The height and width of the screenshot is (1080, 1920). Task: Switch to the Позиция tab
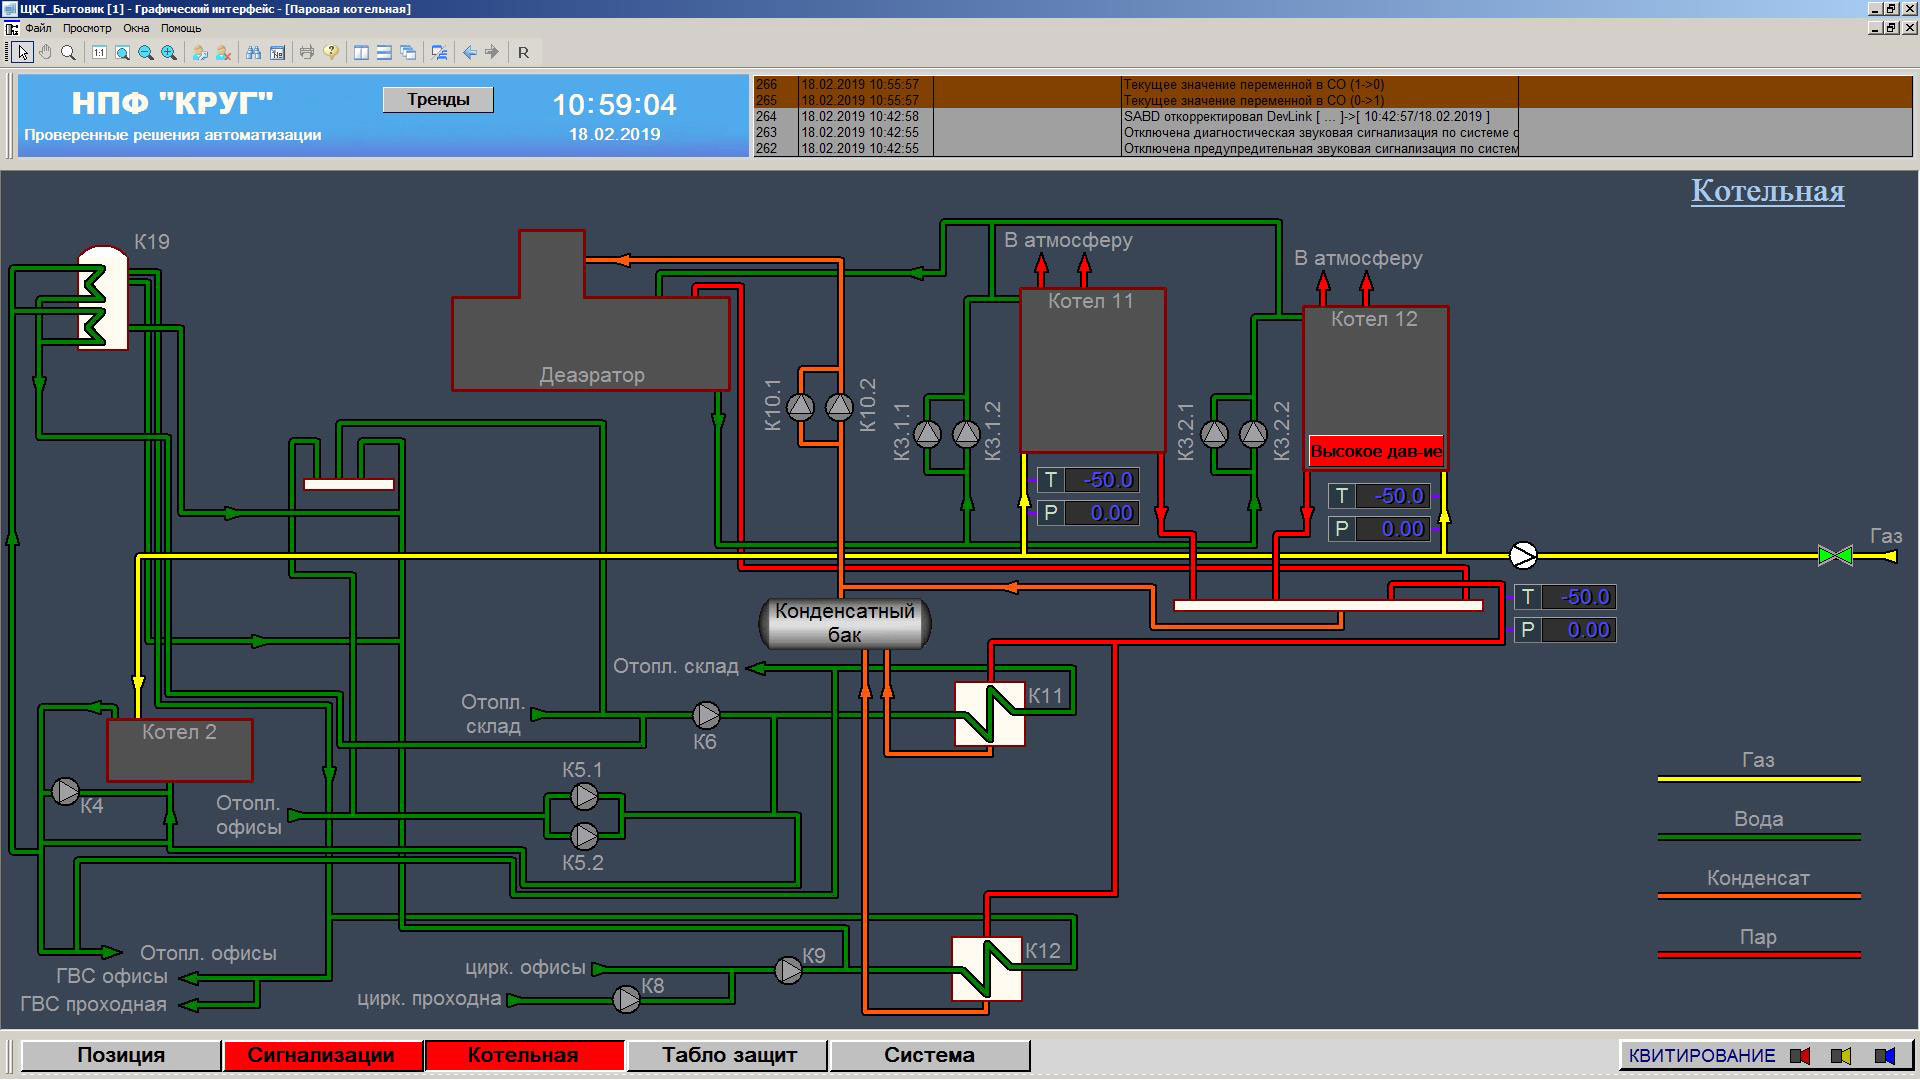[121, 1055]
